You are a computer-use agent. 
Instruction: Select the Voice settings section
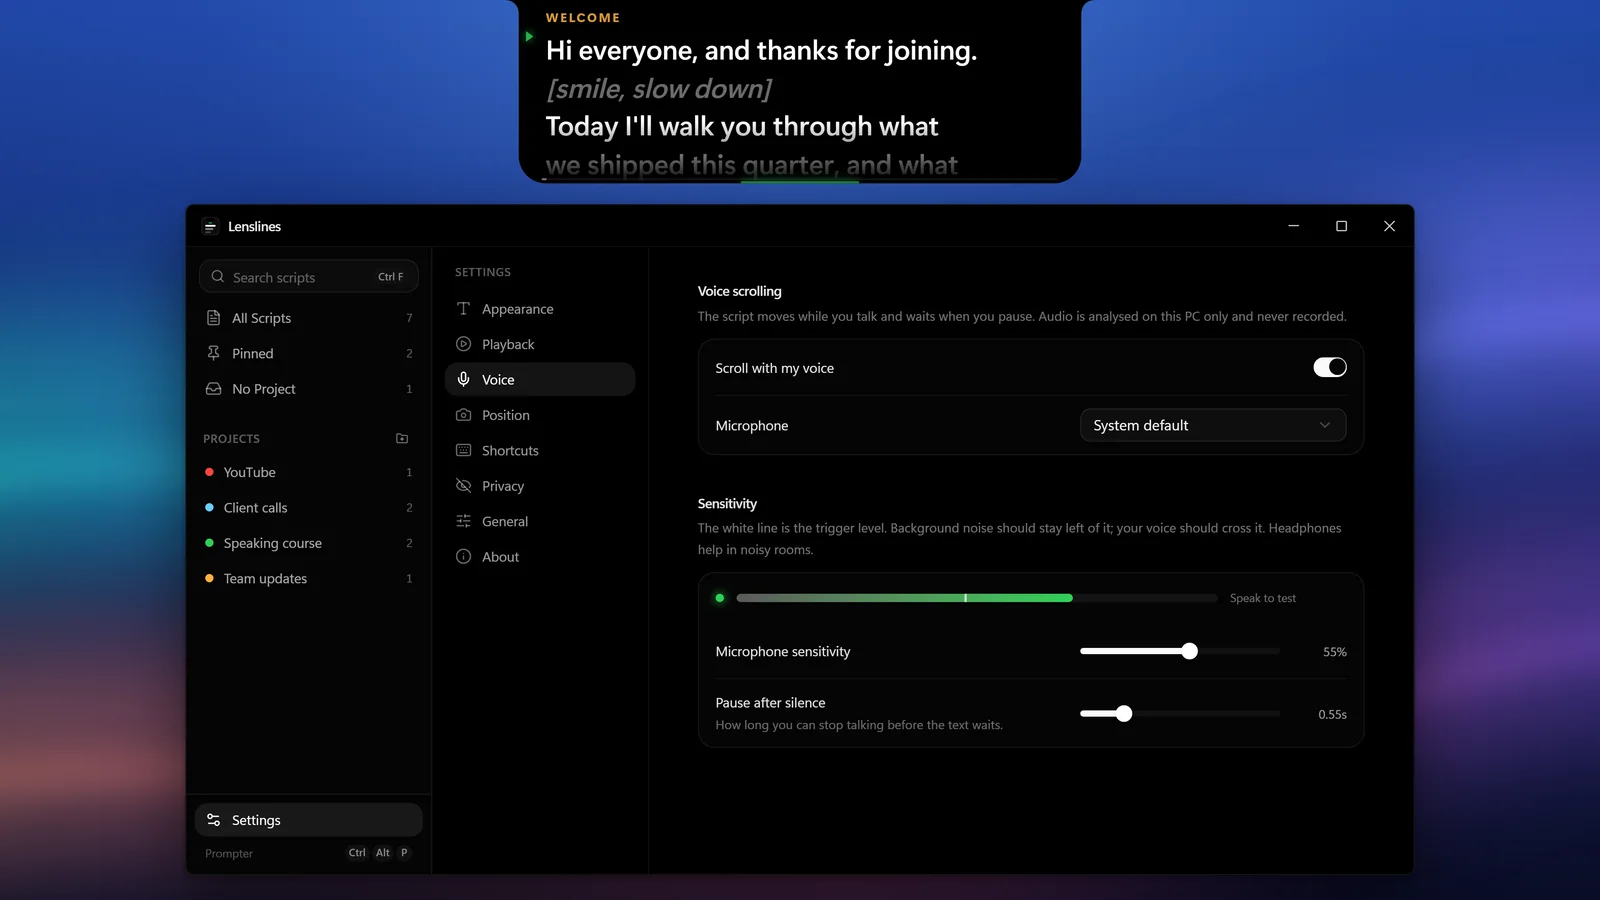pyautogui.click(x=540, y=379)
